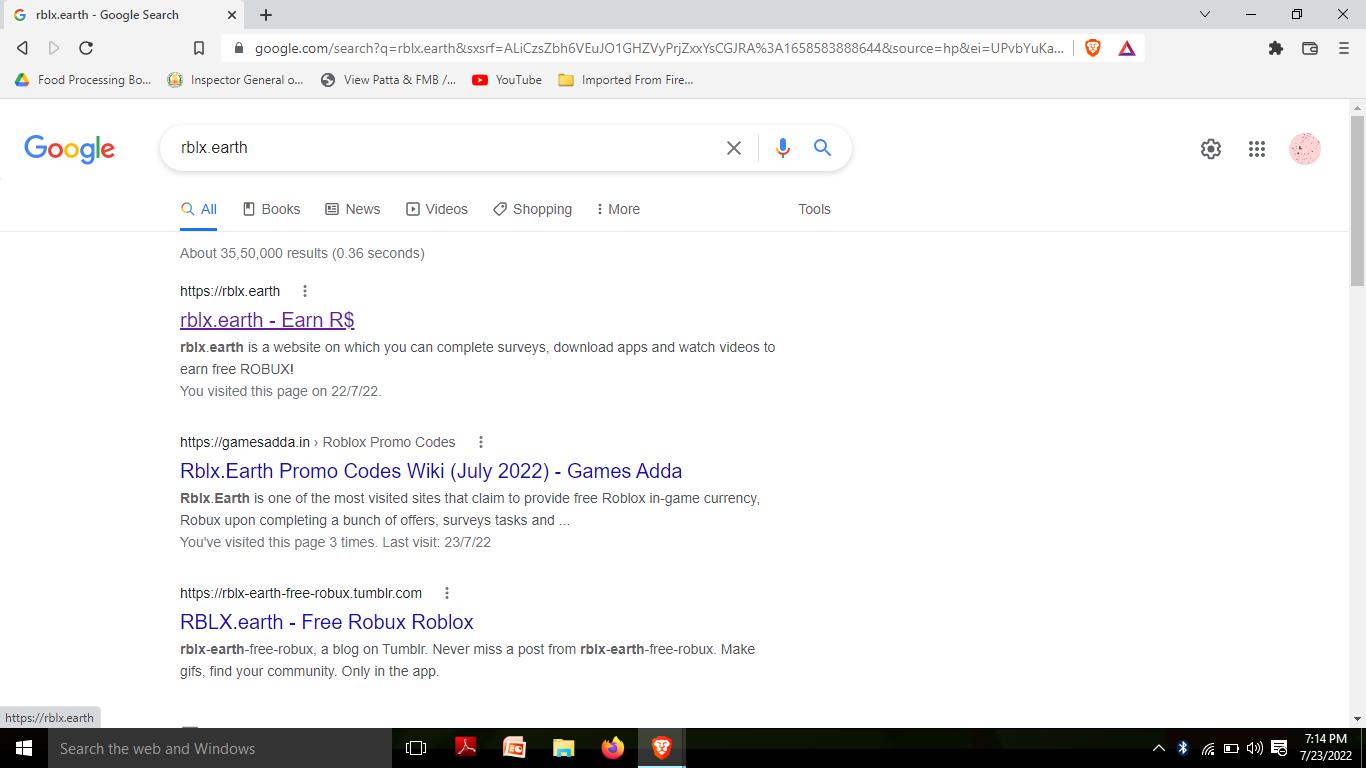Open the Google account avatar
This screenshot has height=768, width=1366.
click(x=1305, y=149)
